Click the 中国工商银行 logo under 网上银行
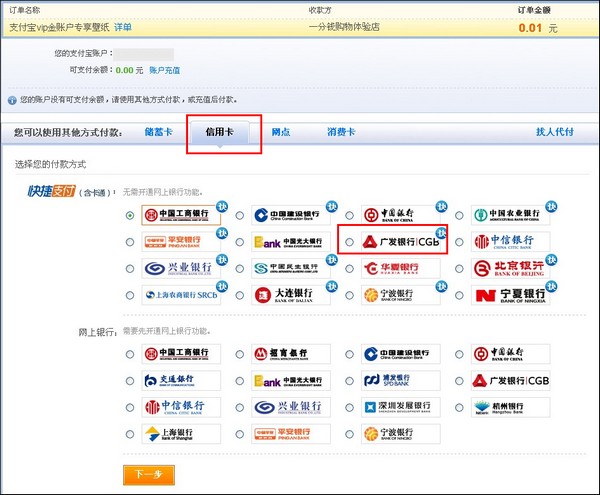 (x=181, y=354)
